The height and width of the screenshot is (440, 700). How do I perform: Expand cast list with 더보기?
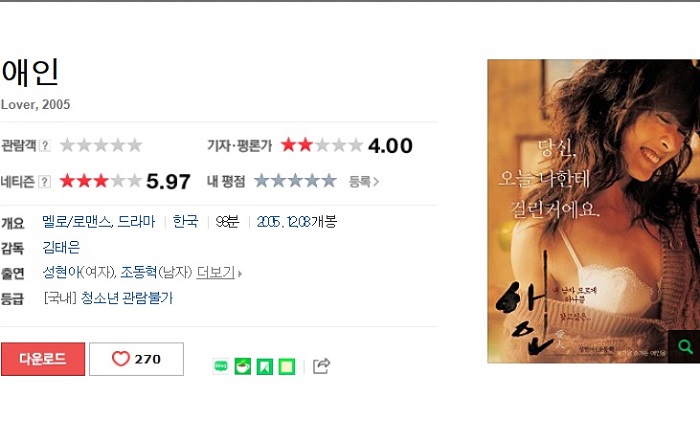(218, 272)
